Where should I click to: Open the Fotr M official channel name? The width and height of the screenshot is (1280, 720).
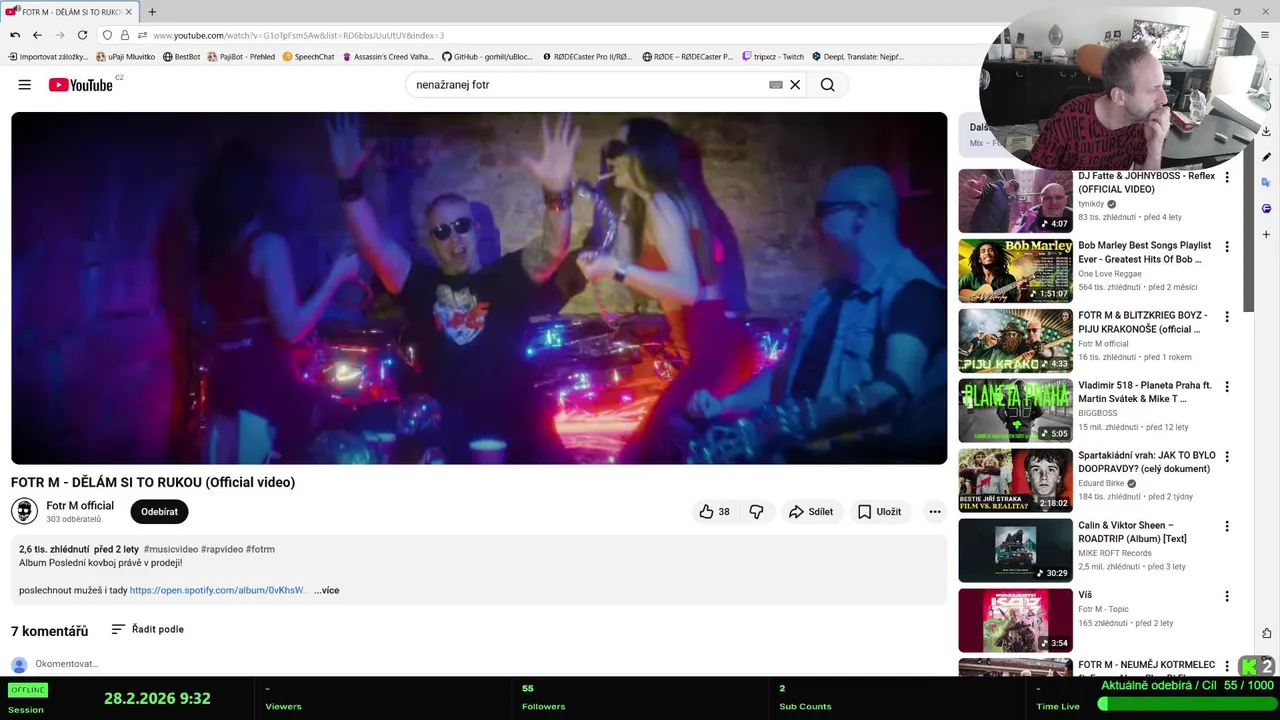[80, 506]
